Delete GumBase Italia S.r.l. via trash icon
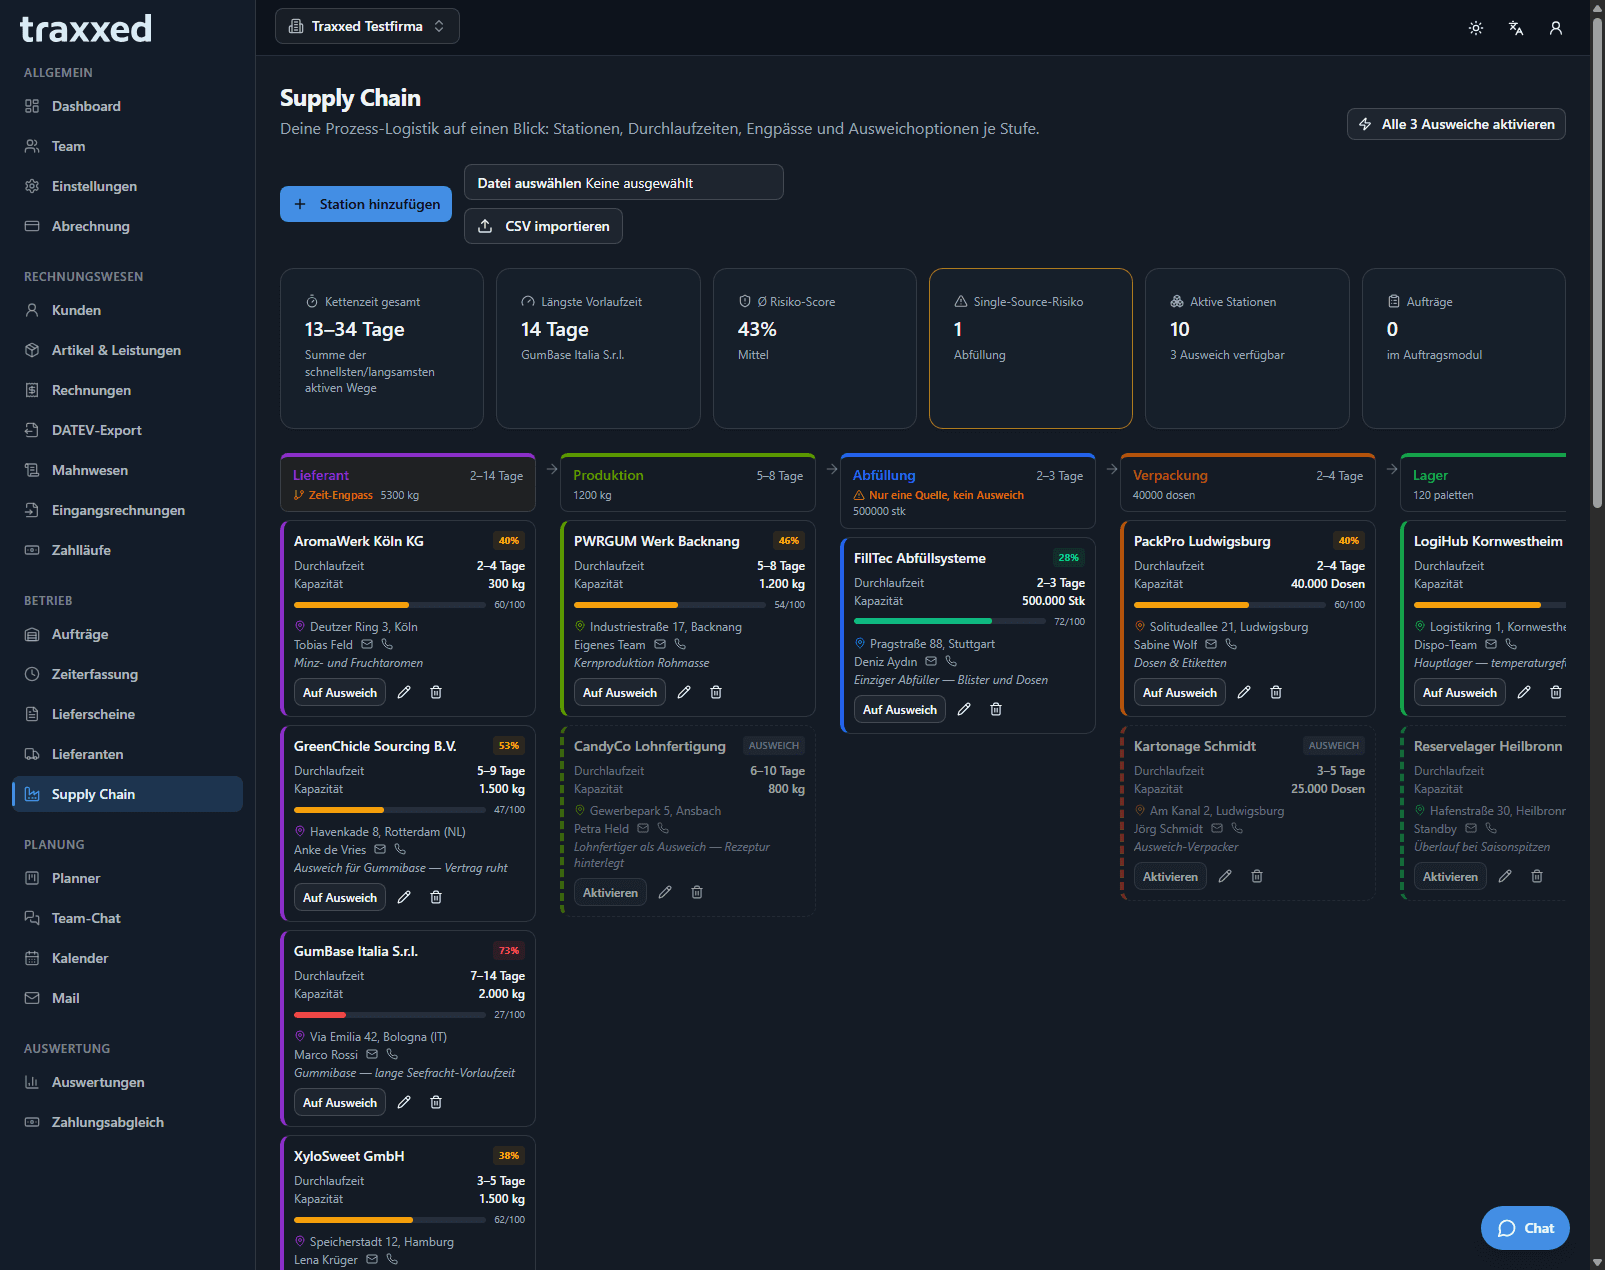 coord(436,1102)
